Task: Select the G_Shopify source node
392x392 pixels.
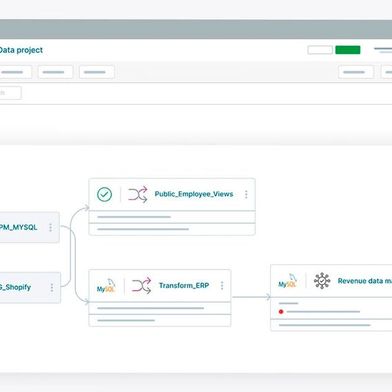Action: click(30, 288)
